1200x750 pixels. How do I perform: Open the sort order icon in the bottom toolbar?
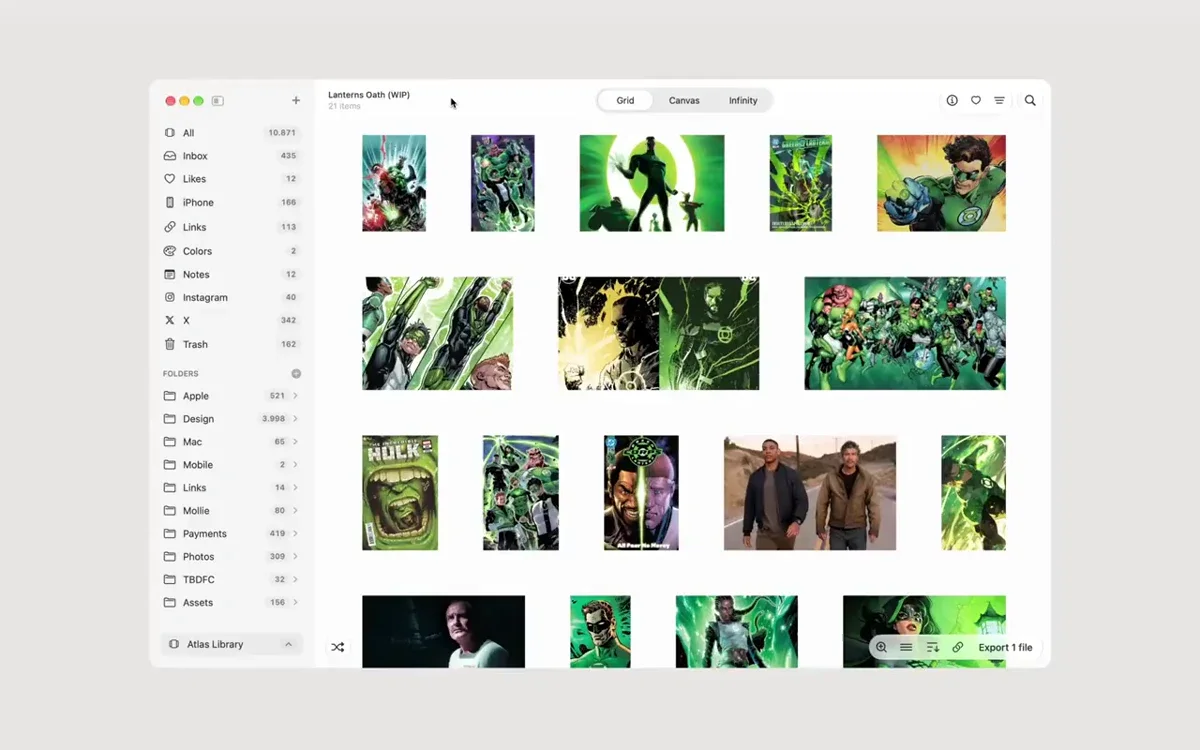pyautogui.click(x=932, y=647)
